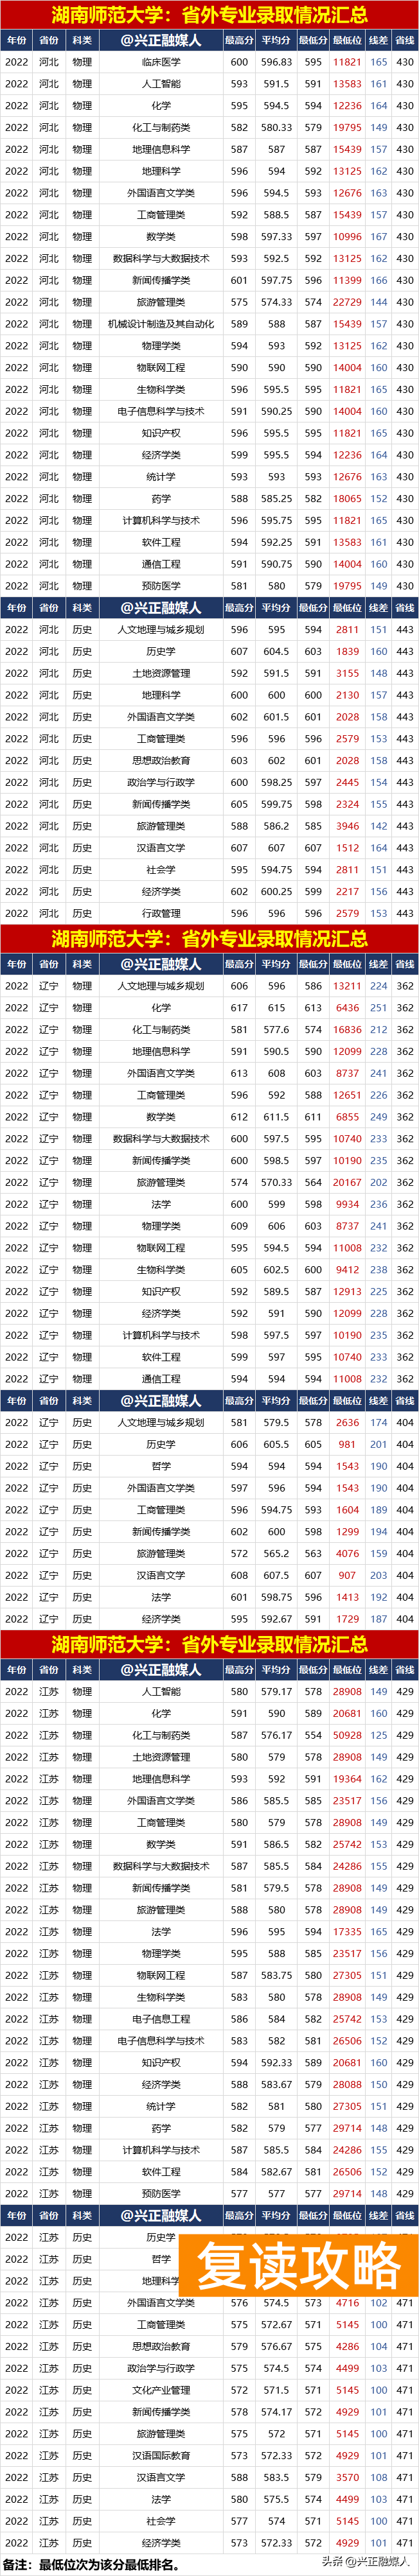Click the rank value '28088'
This screenshot has height=2576, width=419.
pyautogui.click(x=347, y=2084)
